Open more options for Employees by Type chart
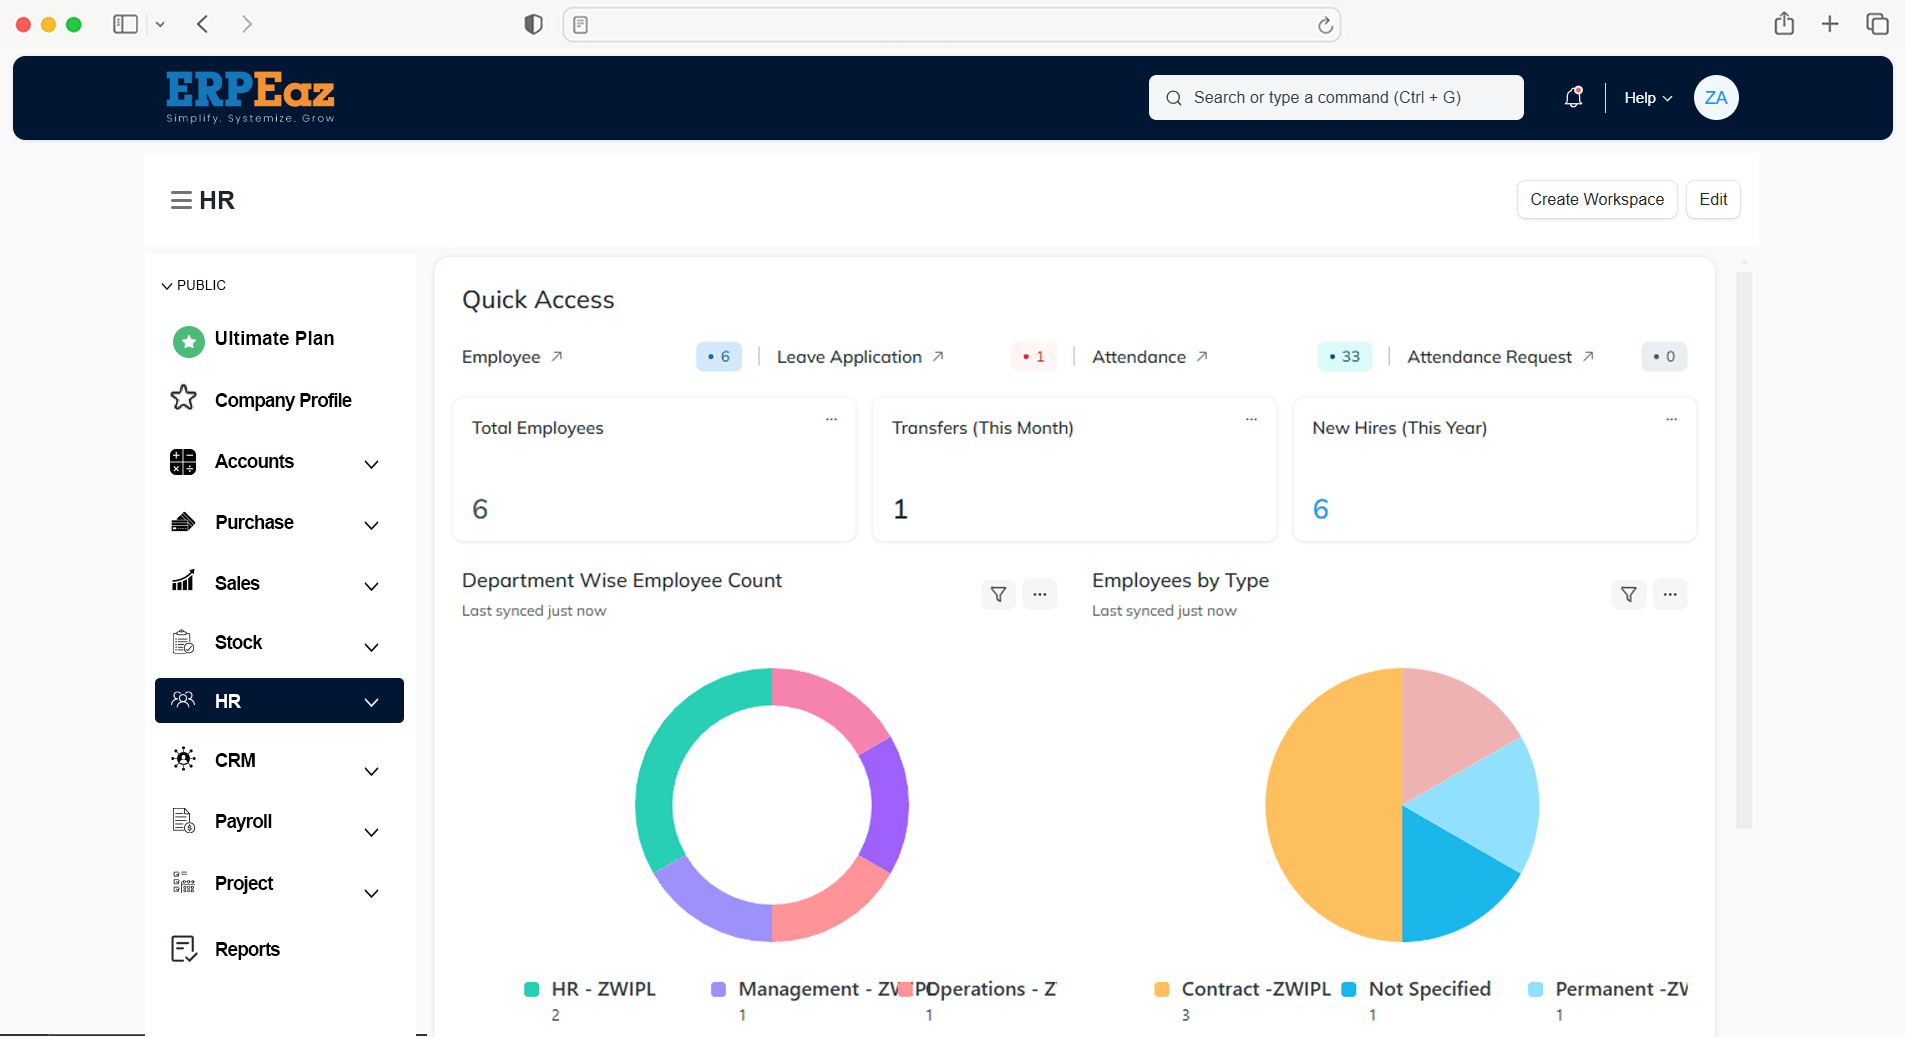Viewport: 1905px width, 1037px height. [x=1669, y=594]
